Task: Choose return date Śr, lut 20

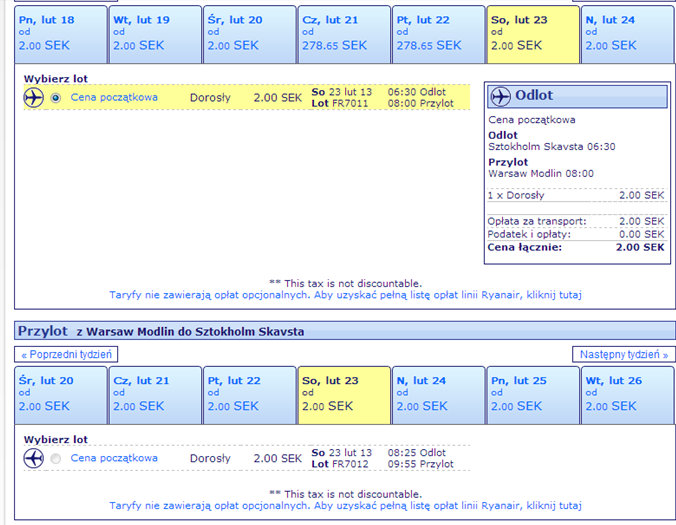Action: coord(61,395)
